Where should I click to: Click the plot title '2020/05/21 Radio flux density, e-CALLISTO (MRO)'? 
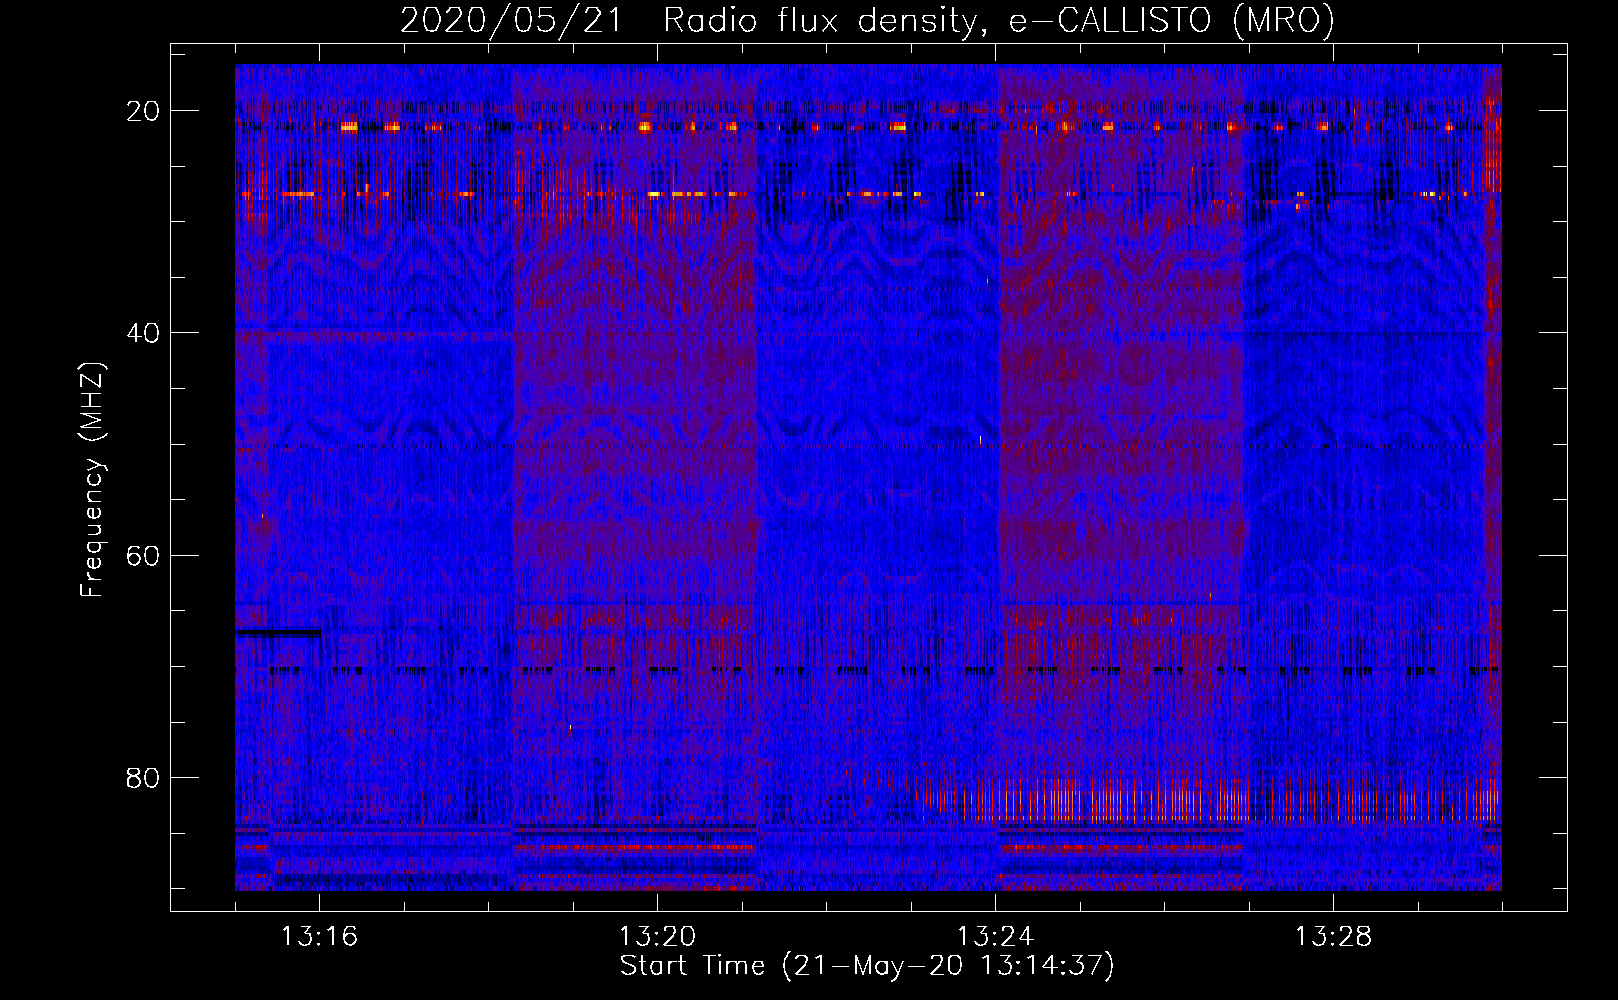pyautogui.click(x=867, y=21)
